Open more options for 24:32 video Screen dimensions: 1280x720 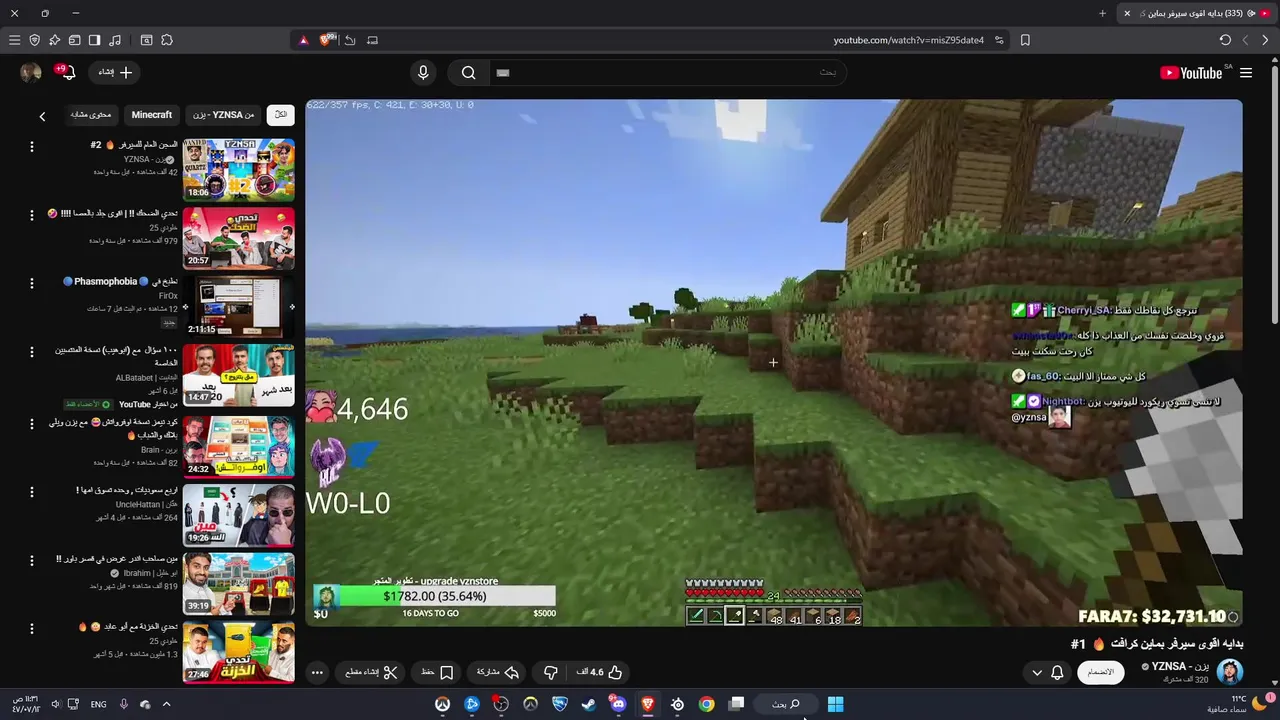(31, 423)
